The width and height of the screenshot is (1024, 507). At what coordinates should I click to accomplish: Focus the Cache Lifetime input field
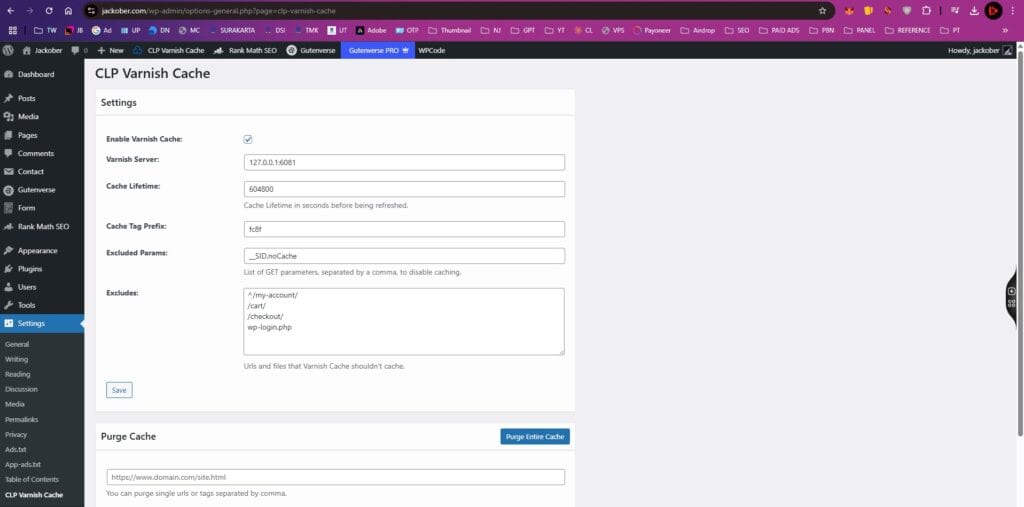coord(404,189)
